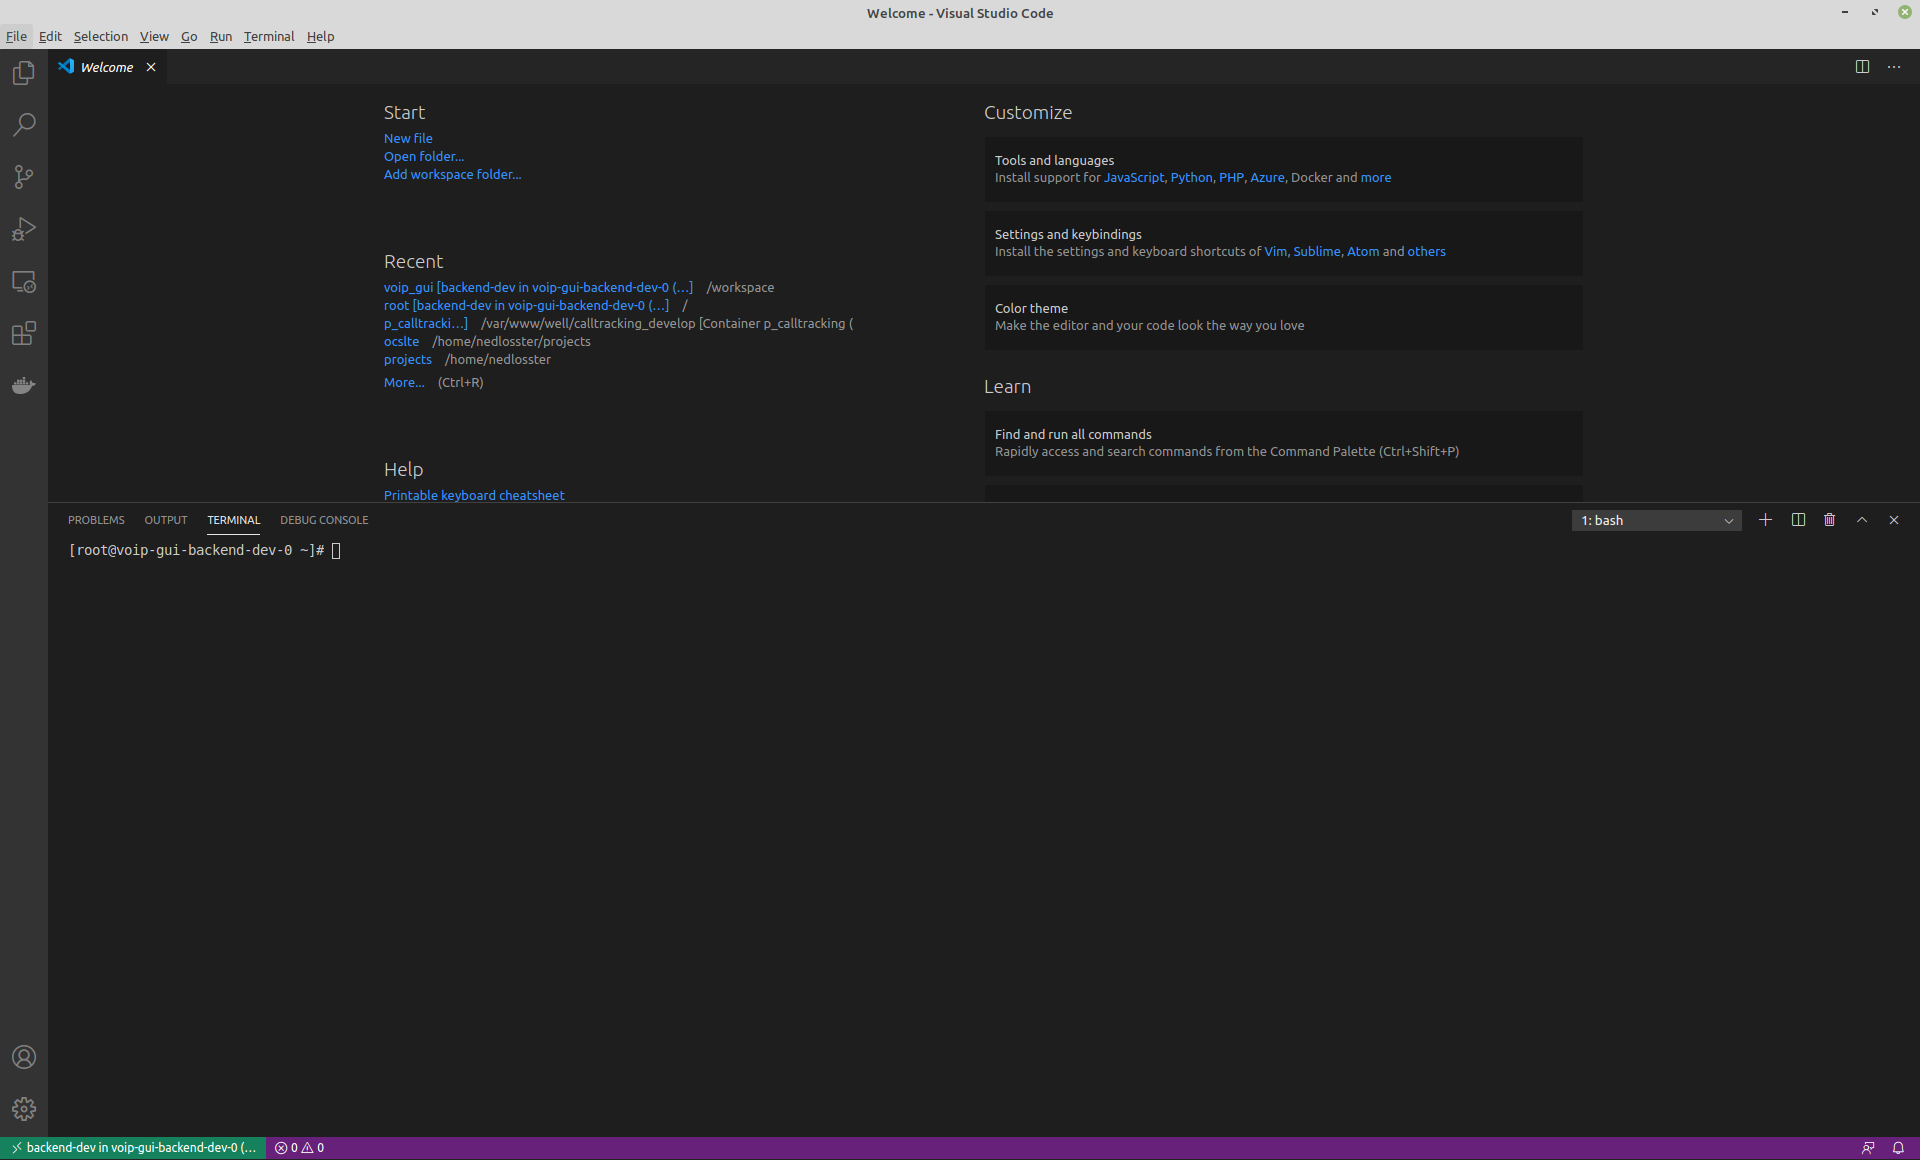Open the Explorer view in the activity bar
The width and height of the screenshot is (1920, 1160).
[x=24, y=72]
